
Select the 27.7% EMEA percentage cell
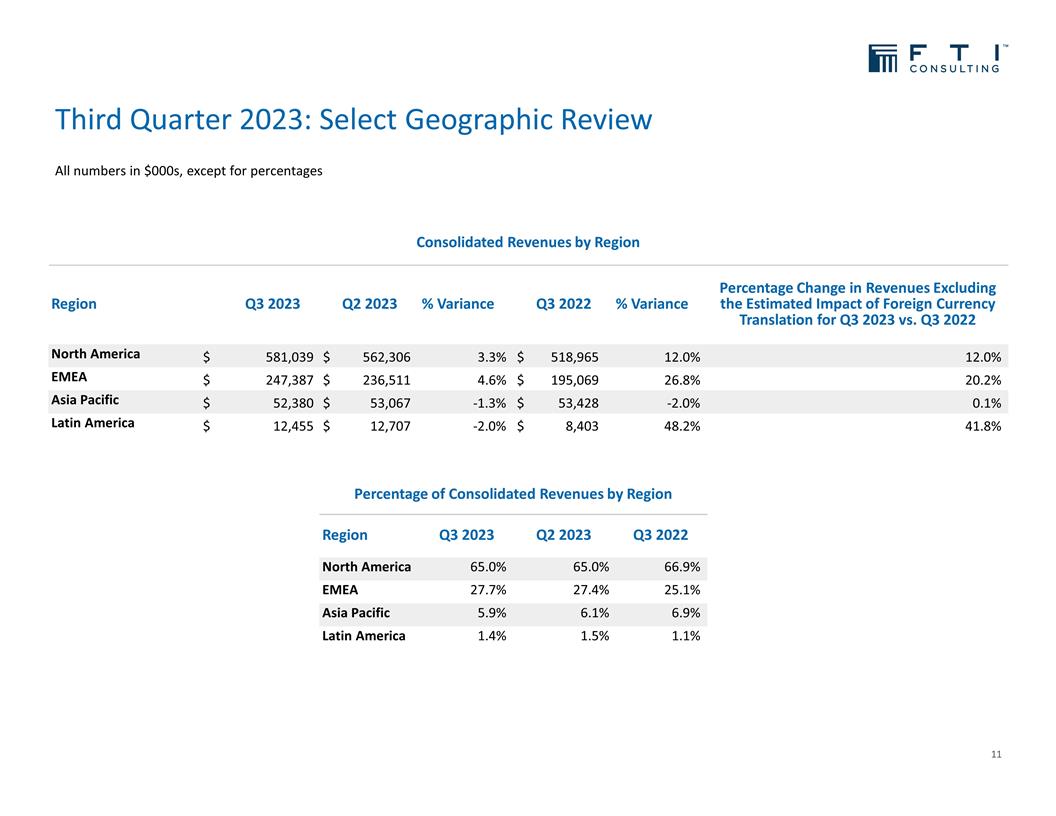tap(488, 591)
